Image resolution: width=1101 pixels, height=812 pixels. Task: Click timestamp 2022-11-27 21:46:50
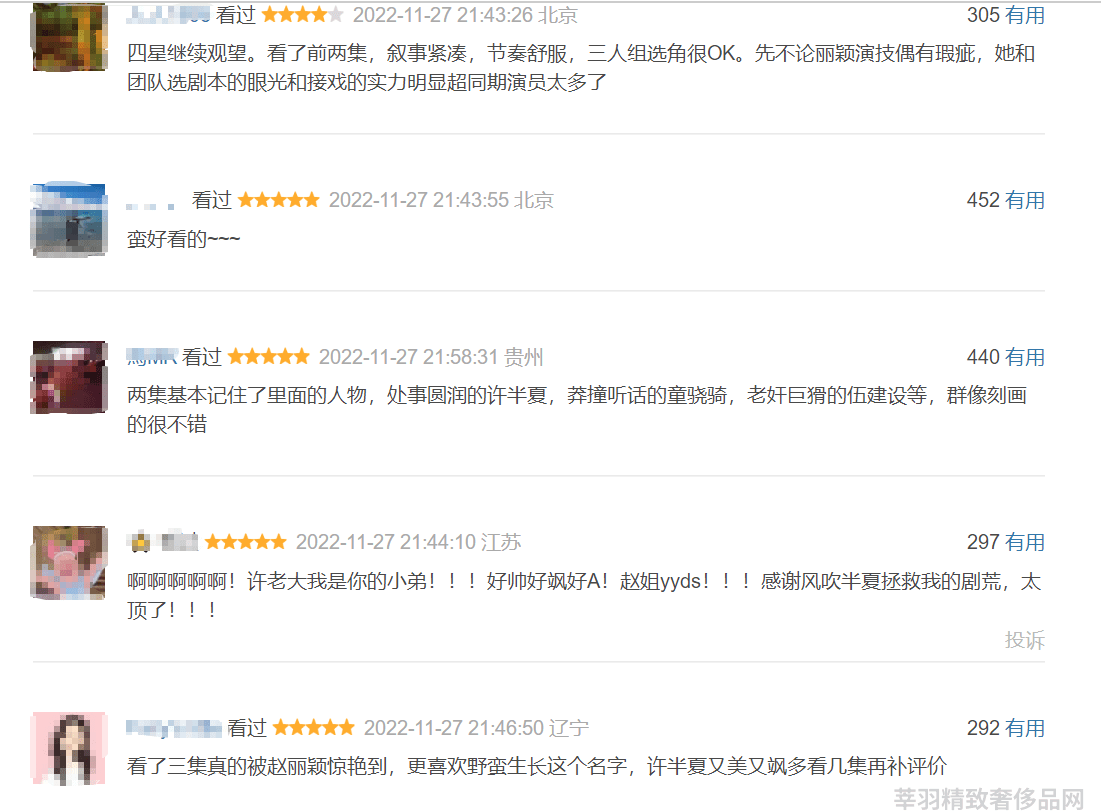coord(454,728)
